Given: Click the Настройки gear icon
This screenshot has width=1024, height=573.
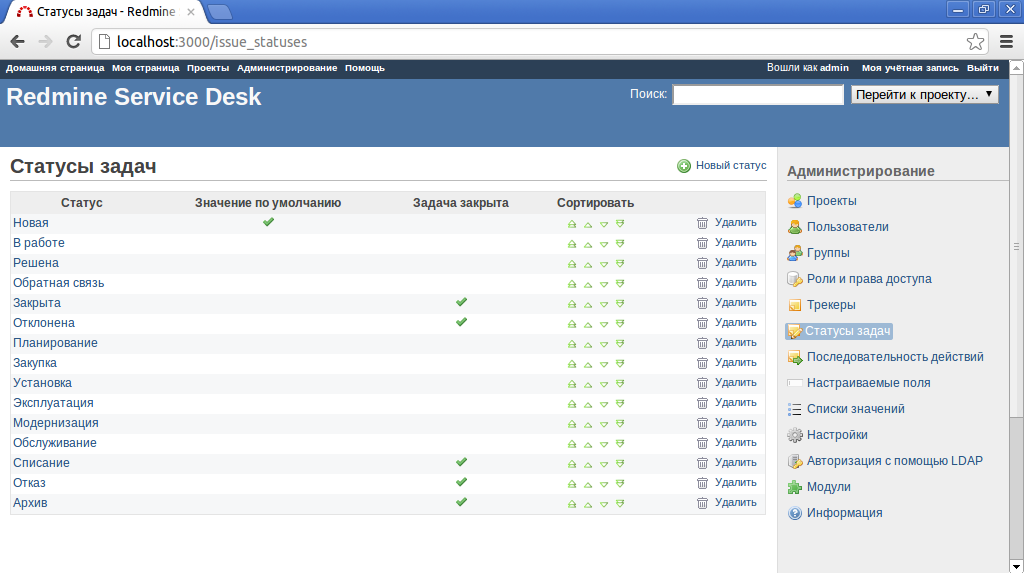Looking at the screenshot, I should pyautogui.click(x=795, y=434).
